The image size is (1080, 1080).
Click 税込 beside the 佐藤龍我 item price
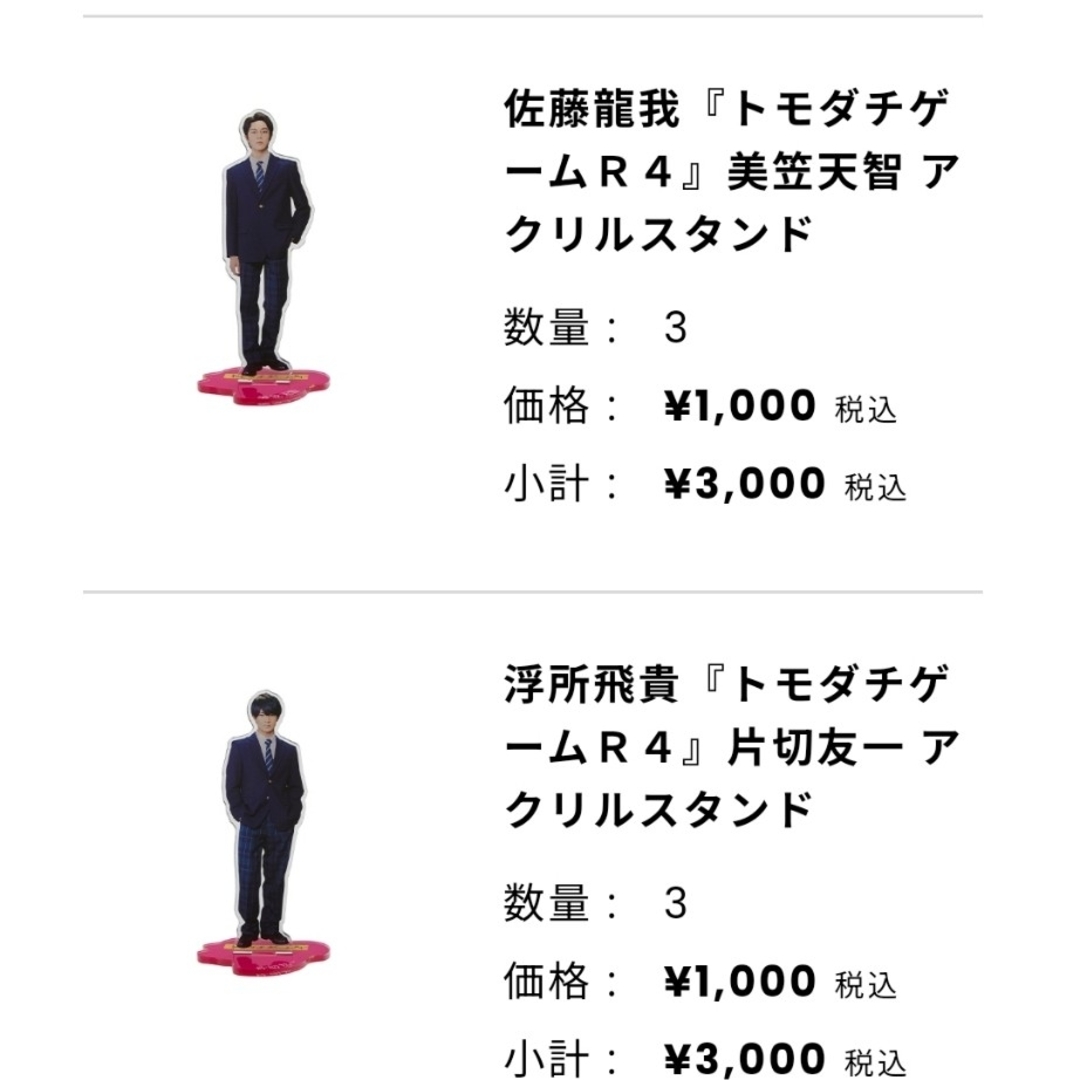[866, 410]
